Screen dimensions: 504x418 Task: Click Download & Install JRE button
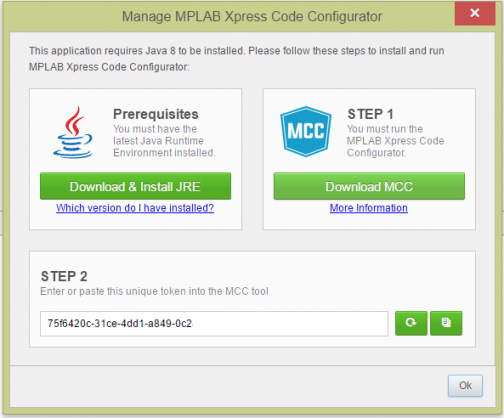[x=135, y=186]
